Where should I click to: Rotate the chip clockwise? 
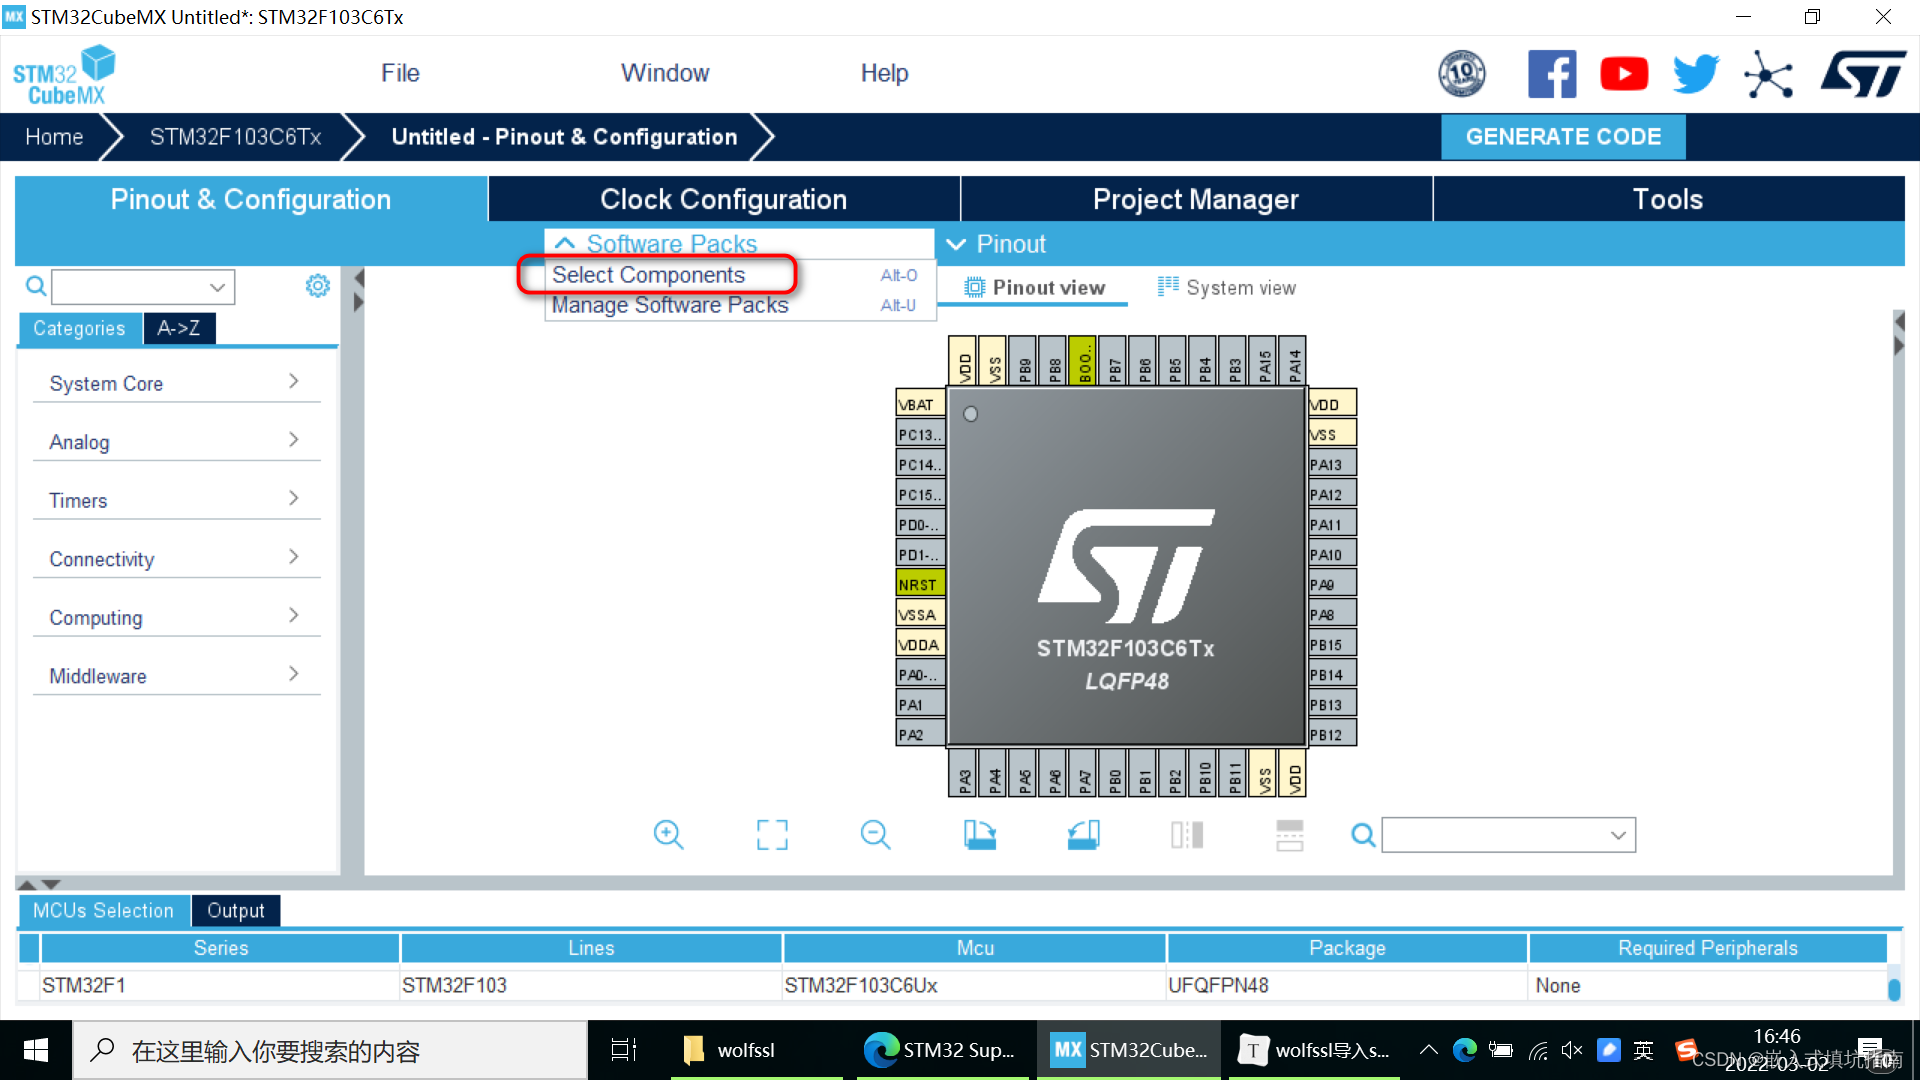coord(979,834)
